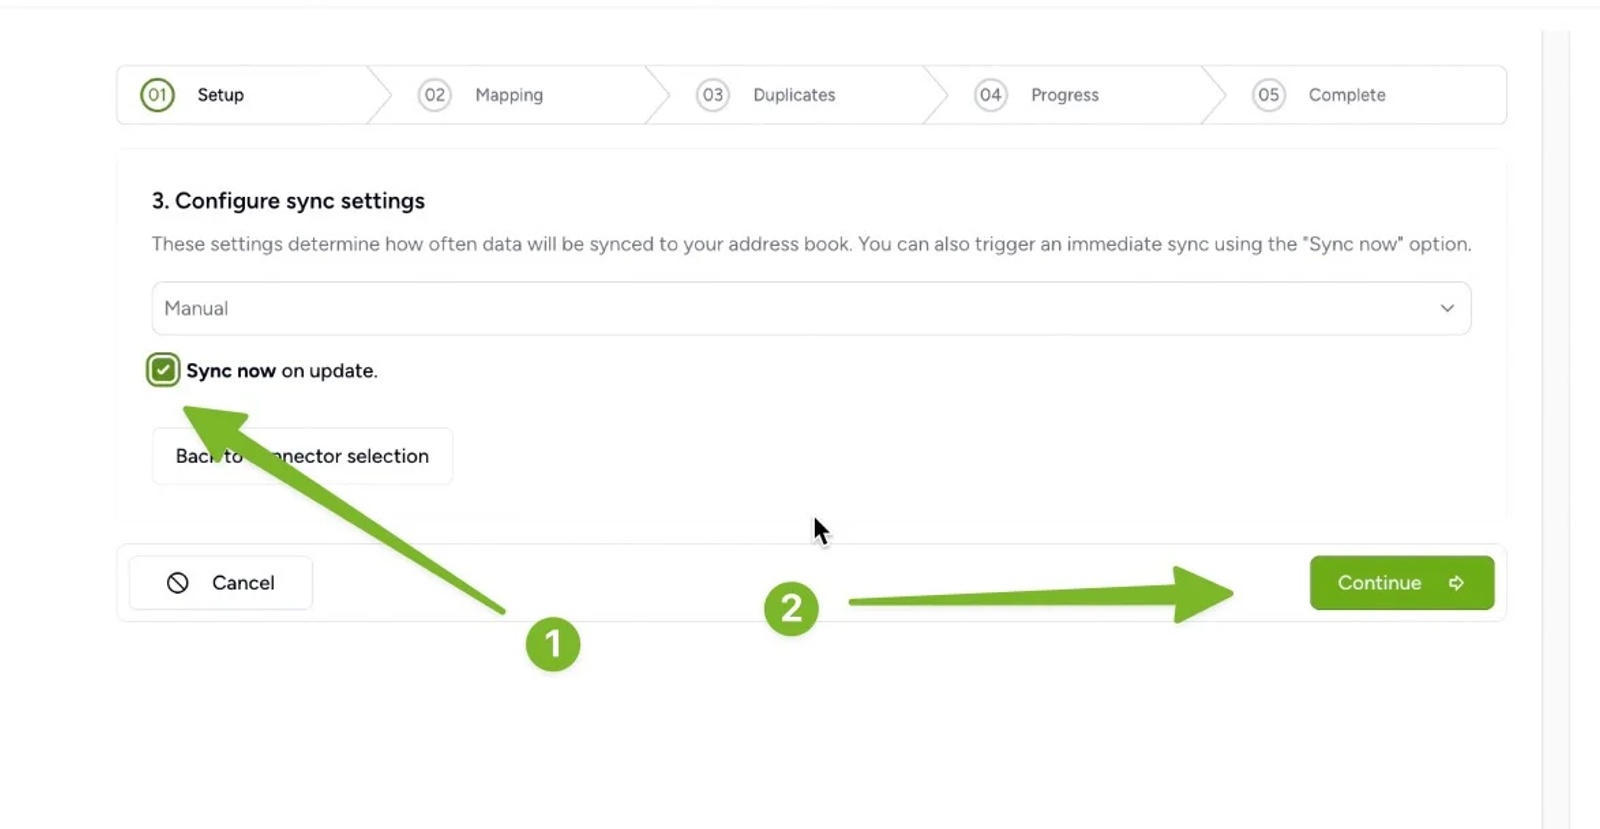This screenshot has width=1600, height=829.
Task: Click the 02 Mapping step circle icon
Action: pyautogui.click(x=434, y=94)
